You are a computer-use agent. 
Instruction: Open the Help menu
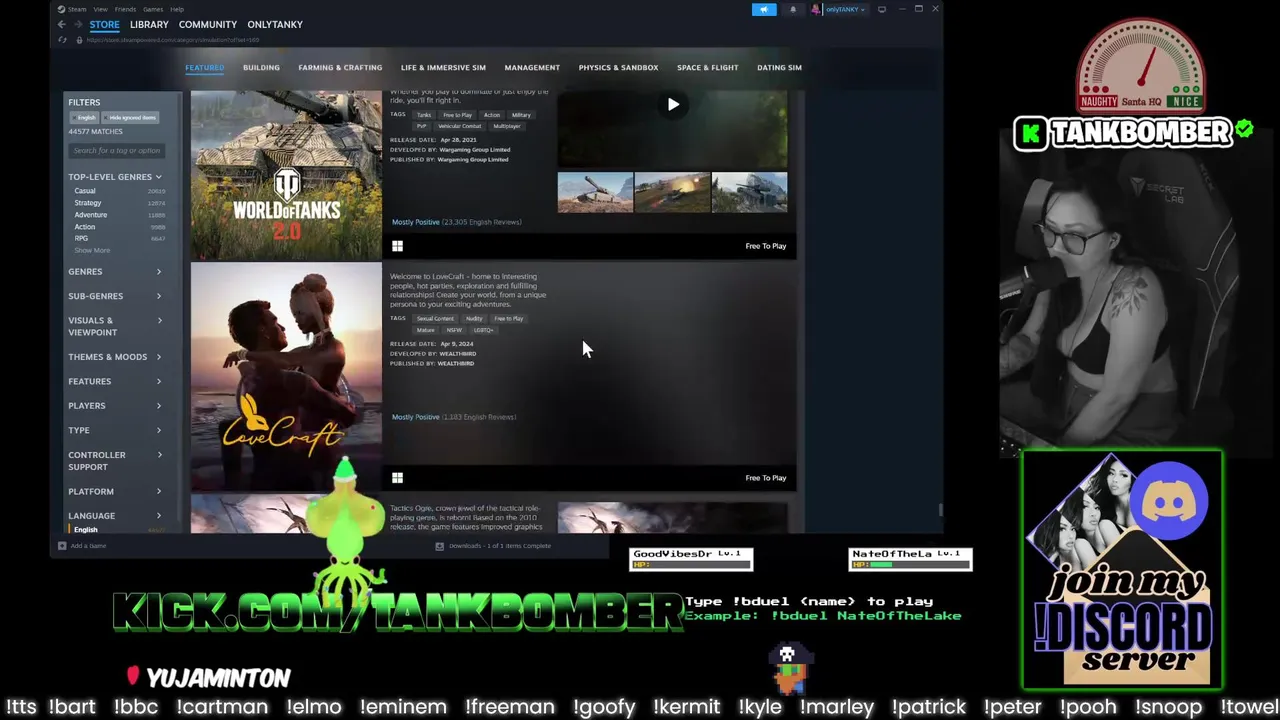point(177,9)
